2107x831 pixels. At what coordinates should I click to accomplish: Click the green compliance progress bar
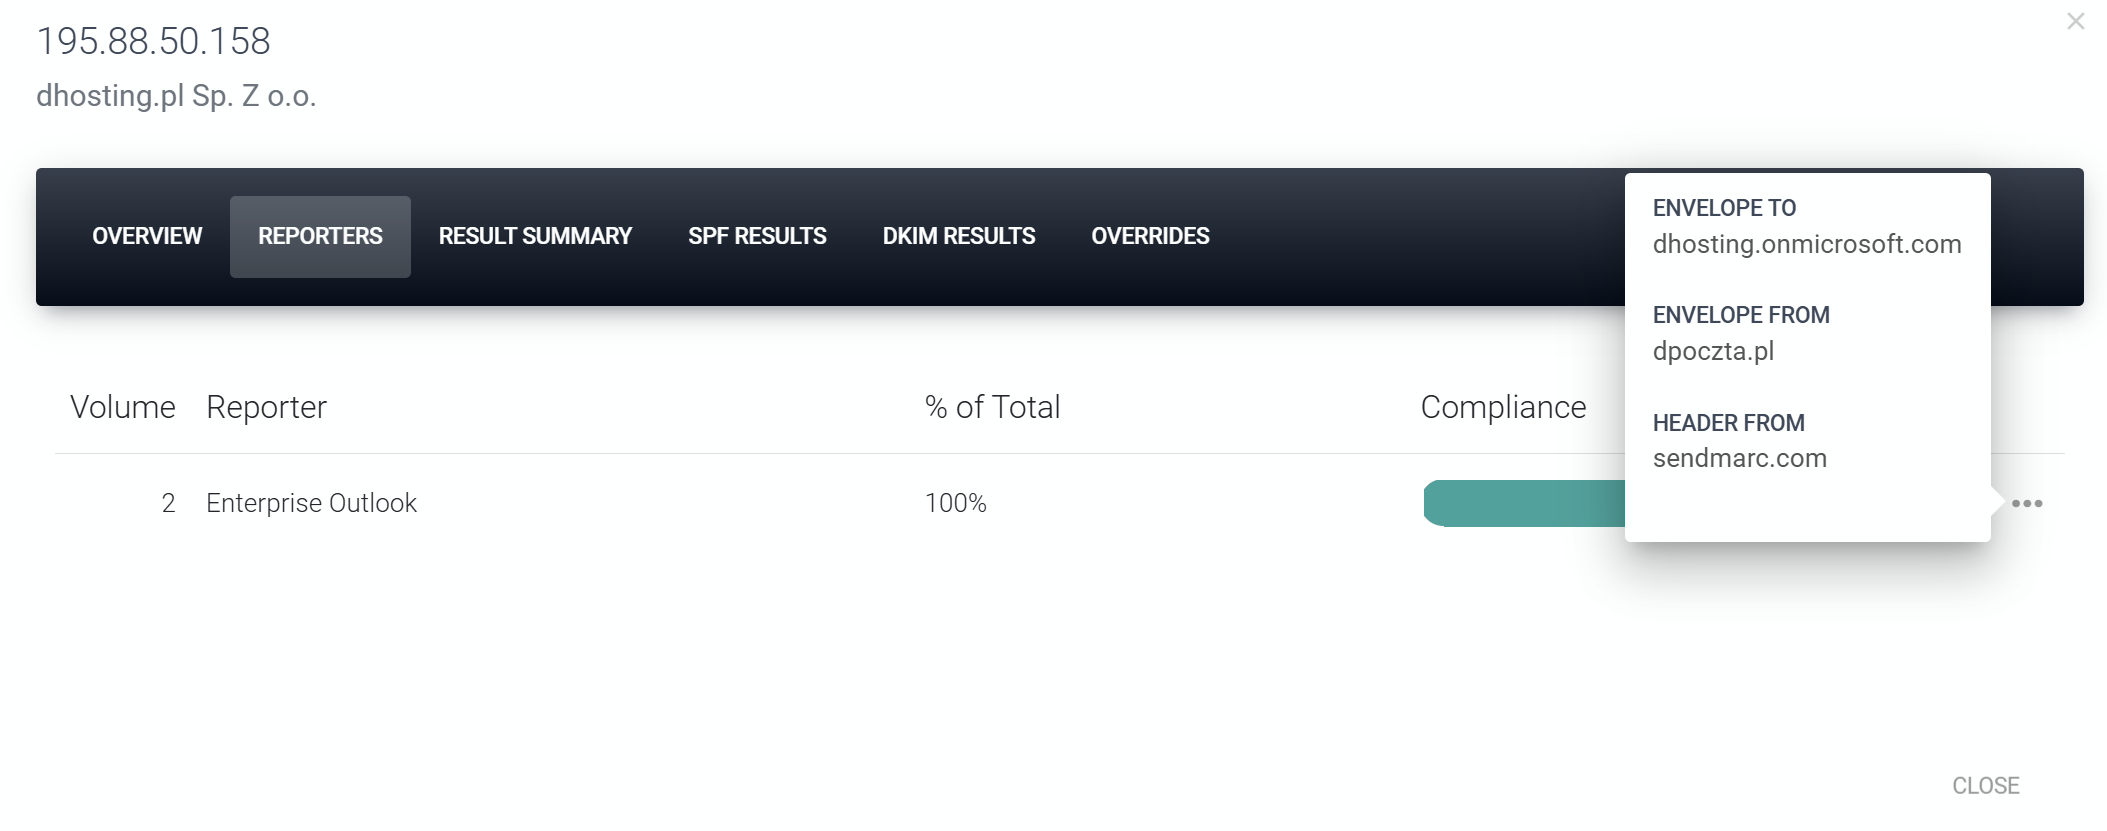tap(1524, 503)
